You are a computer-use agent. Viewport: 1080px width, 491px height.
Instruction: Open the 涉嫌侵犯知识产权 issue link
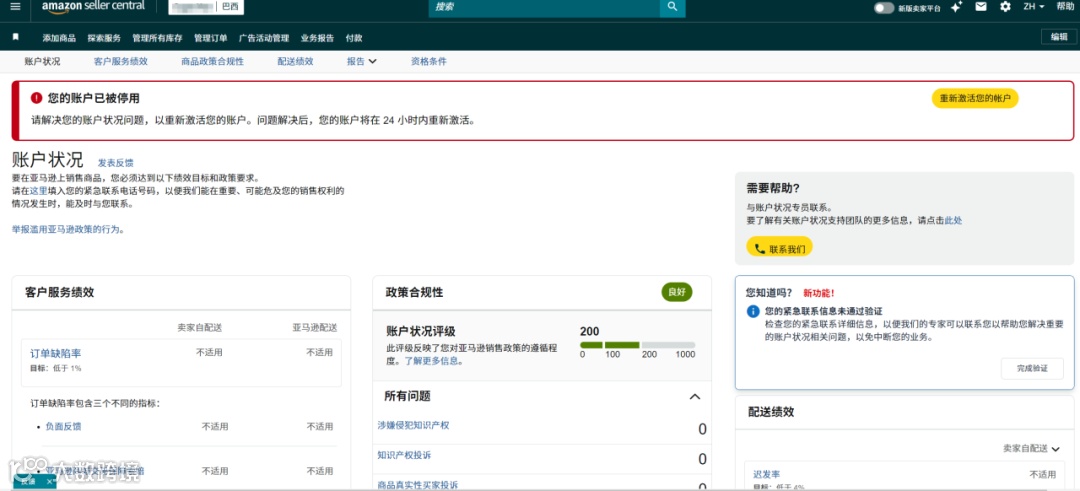tap(413, 425)
